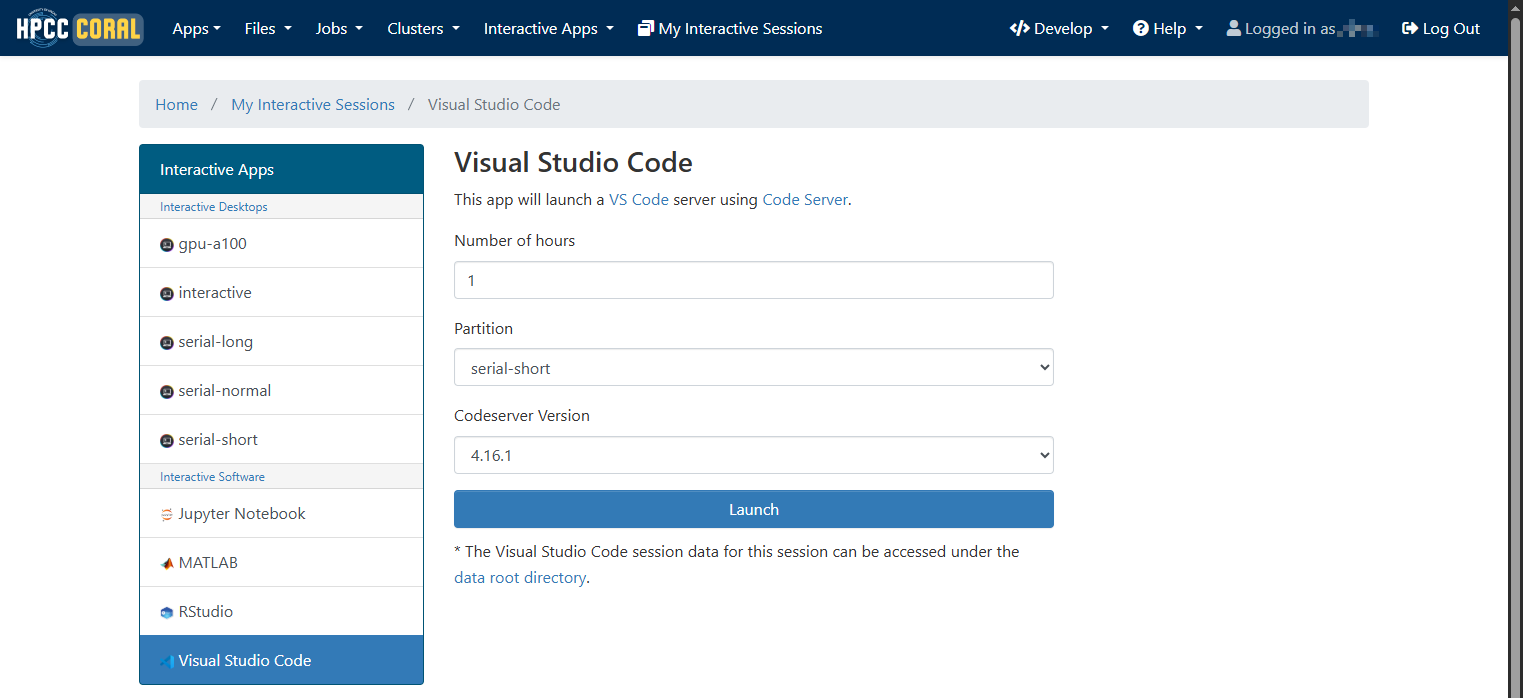Click the serial-long desktop icon
This screenshot has height=698, width=1523.
167,343
